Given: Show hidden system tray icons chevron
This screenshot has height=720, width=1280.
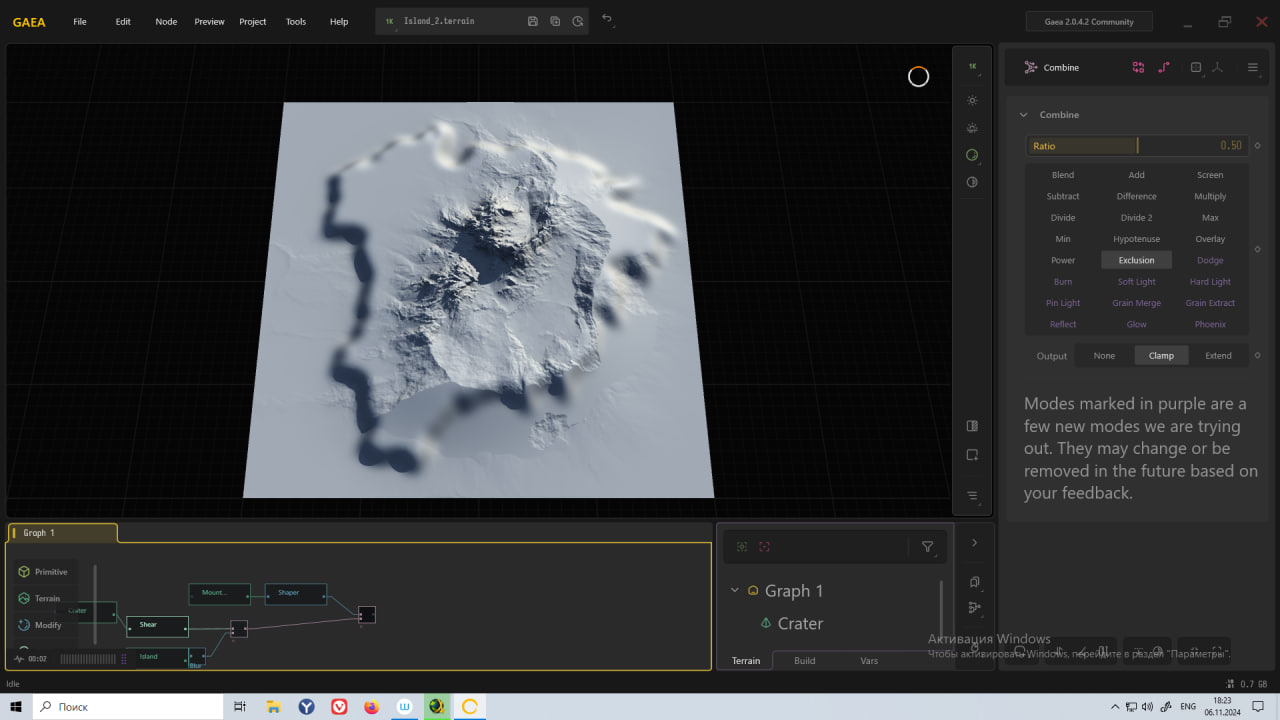Looking at the screenshot, I should click(x=1115, y=706).
